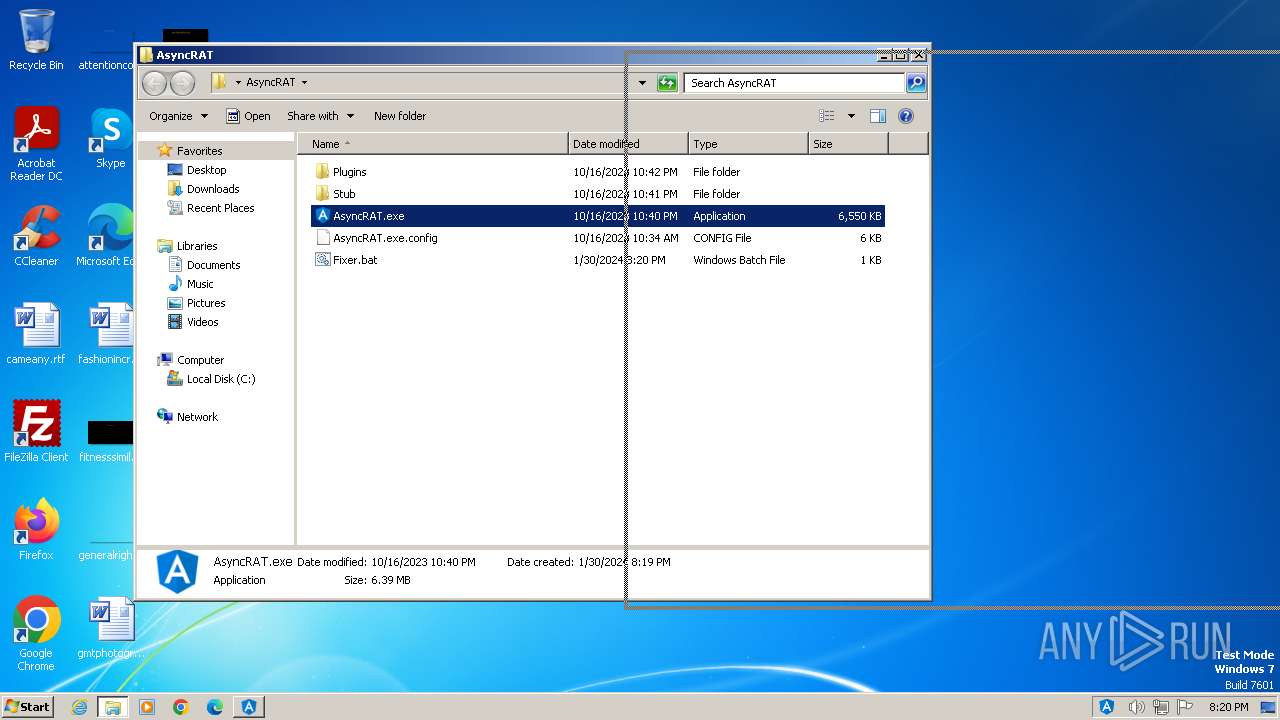Change view using the views icon
Viewport: 1280px width, 720px height.
point(826,116)
